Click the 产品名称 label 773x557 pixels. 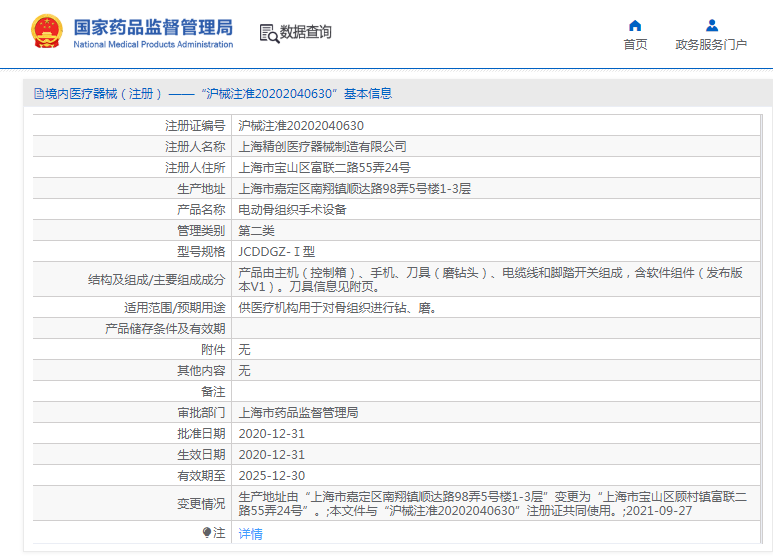tap(201, 210)
